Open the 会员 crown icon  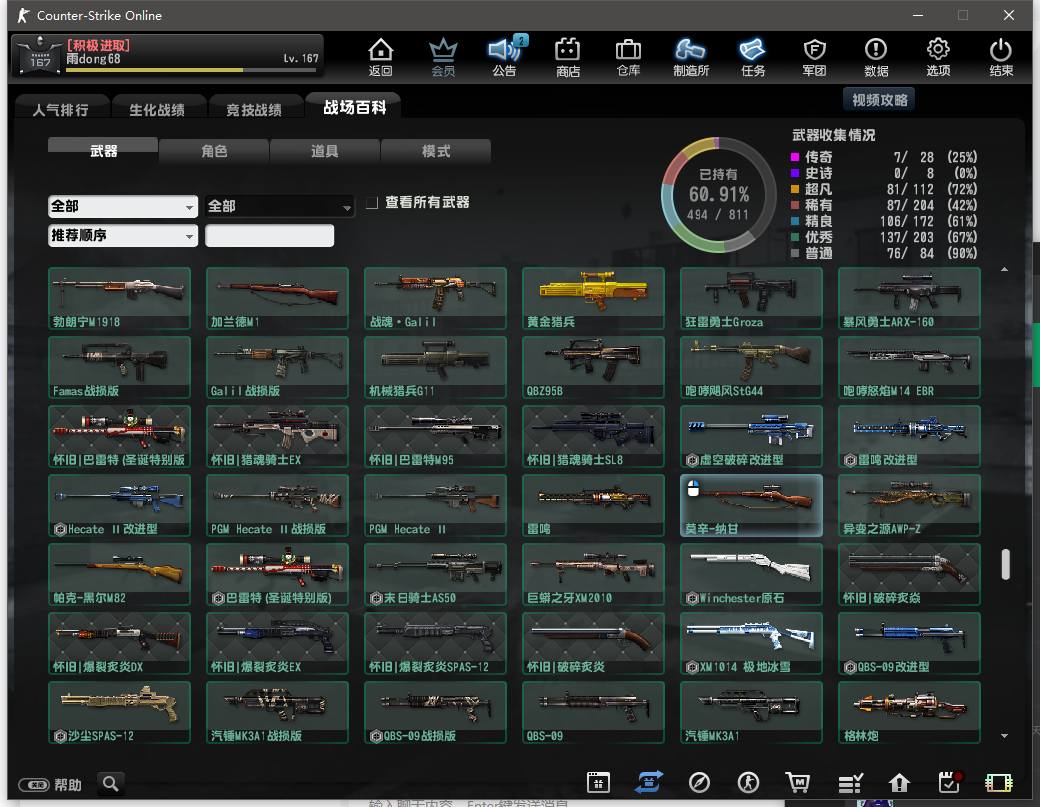pos(443,57)
